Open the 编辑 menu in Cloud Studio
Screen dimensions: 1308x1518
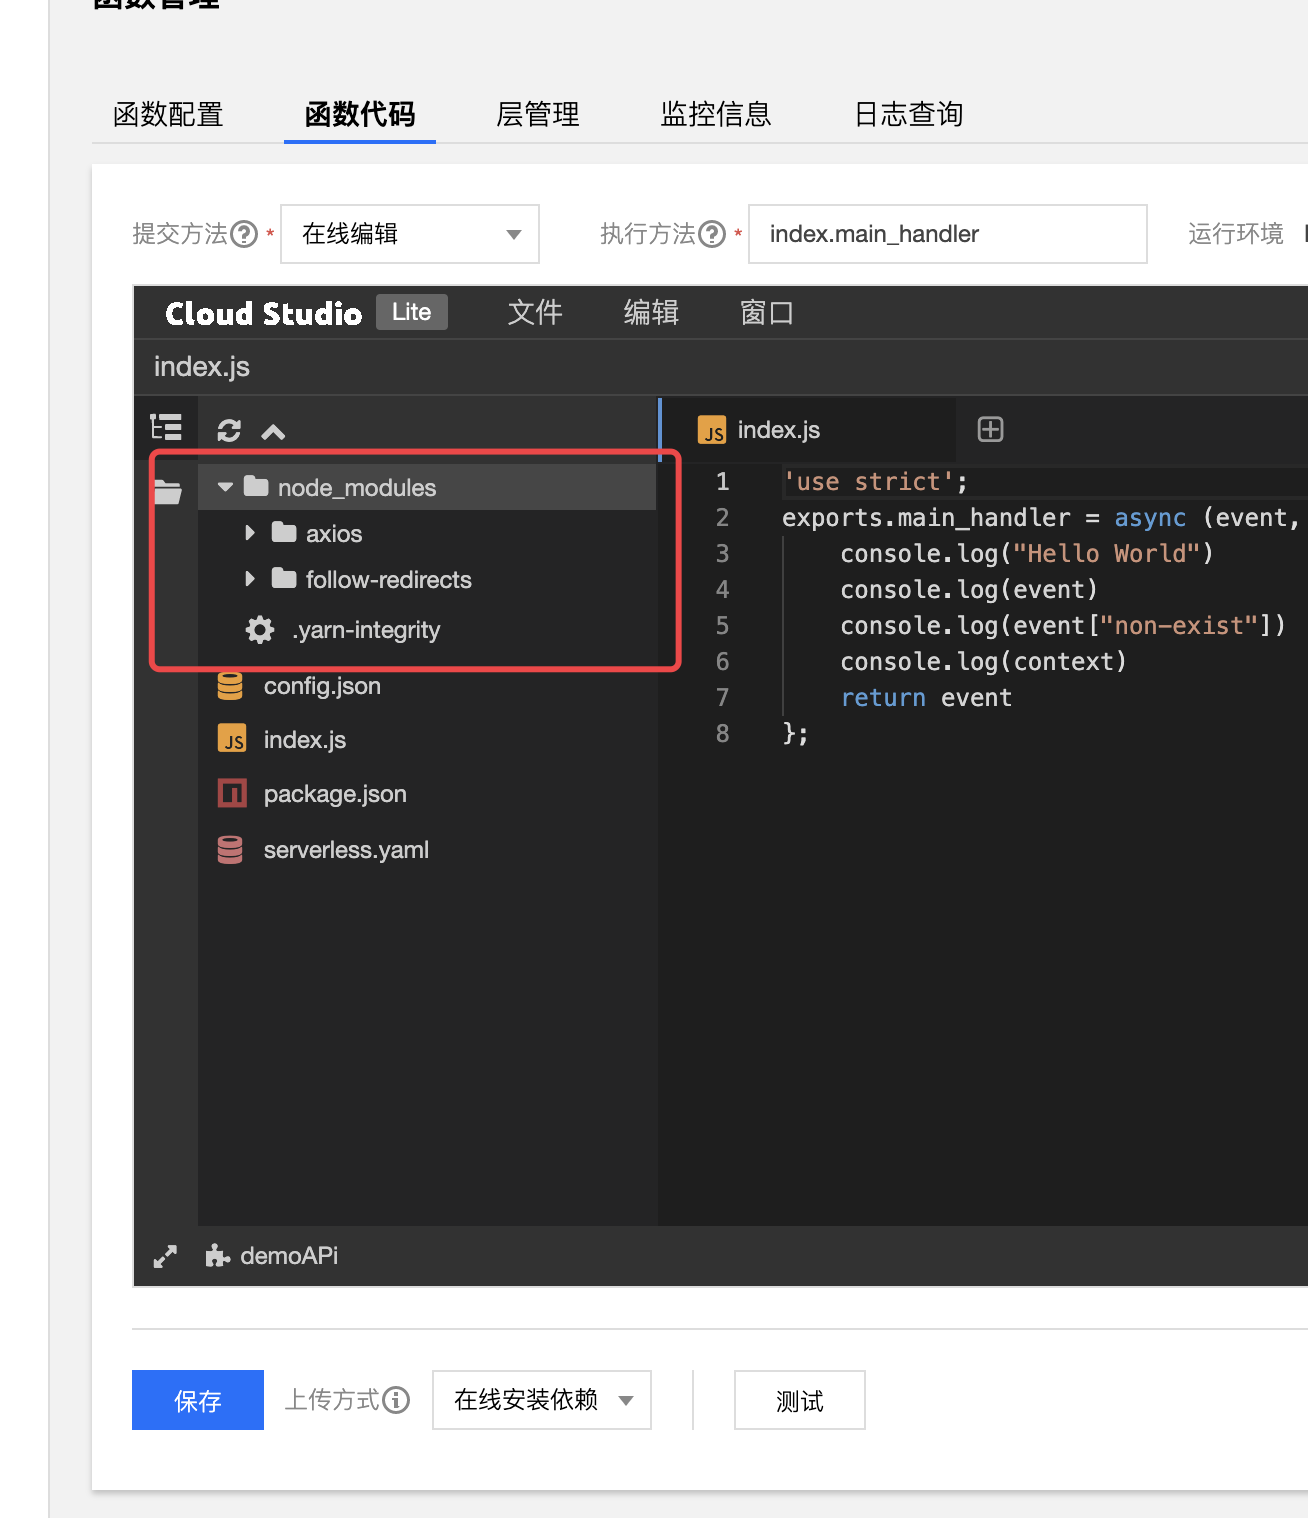coord(651,313)
